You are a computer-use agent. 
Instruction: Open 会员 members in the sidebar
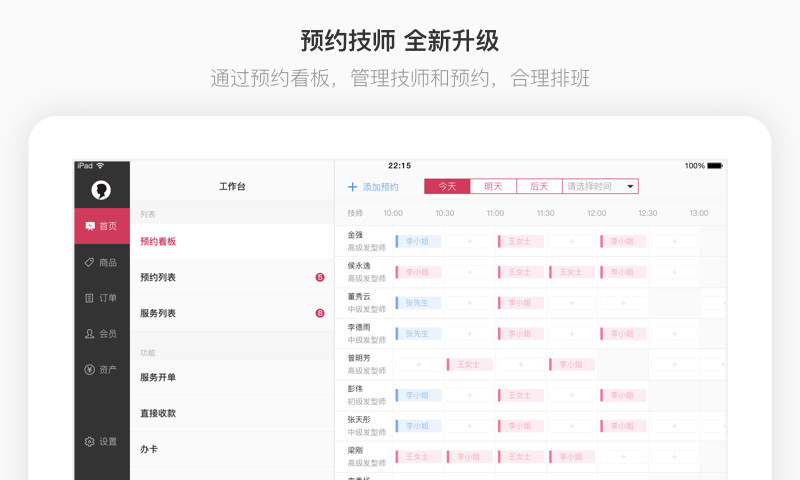pos(101,334)
